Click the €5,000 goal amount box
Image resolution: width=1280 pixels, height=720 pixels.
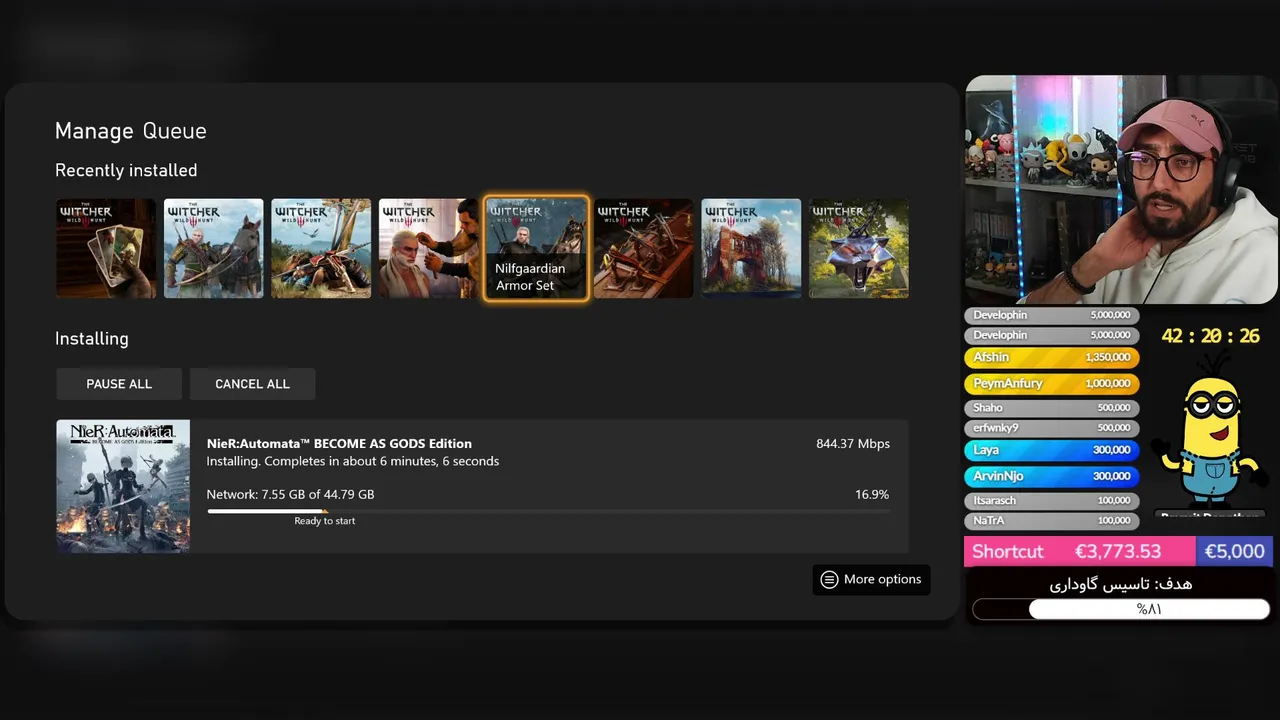(1234, 551)
